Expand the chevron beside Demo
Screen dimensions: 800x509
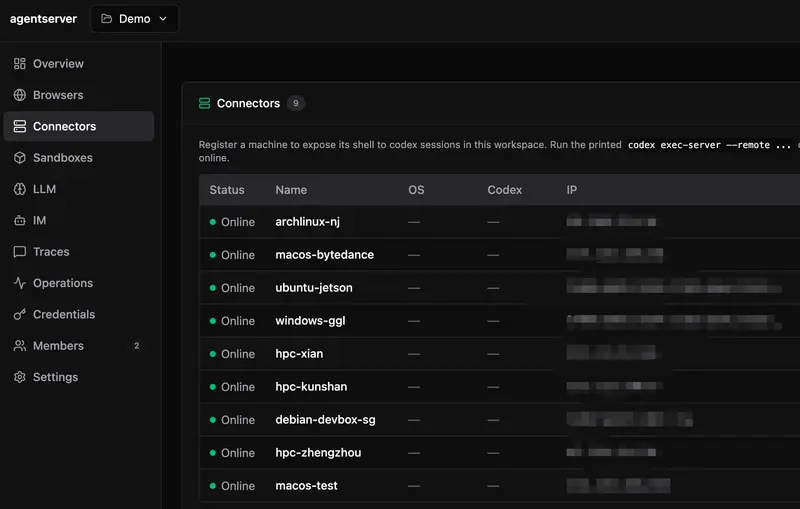(163, 19)
